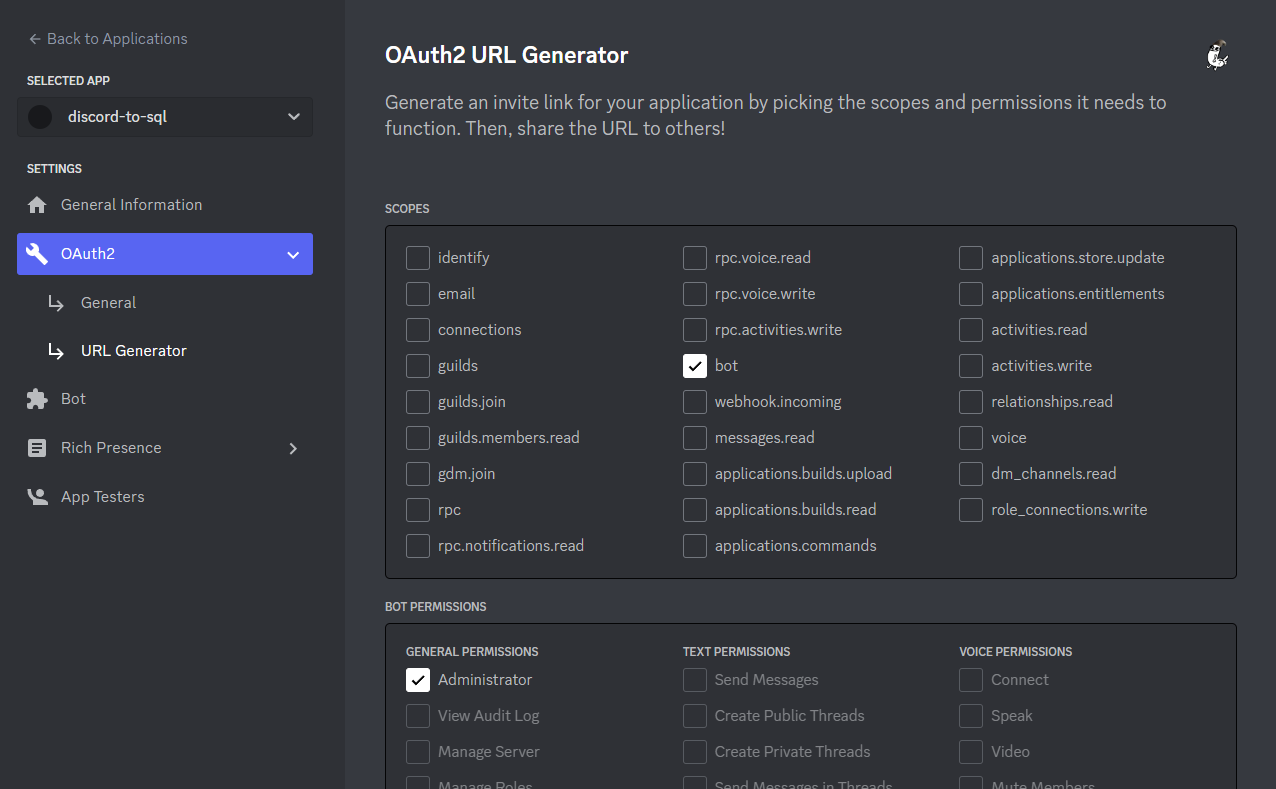This screenshot has width=1276, height=789.
Task: Collapse the OAuth2 section chevron
Action: (x=293, y=253)
